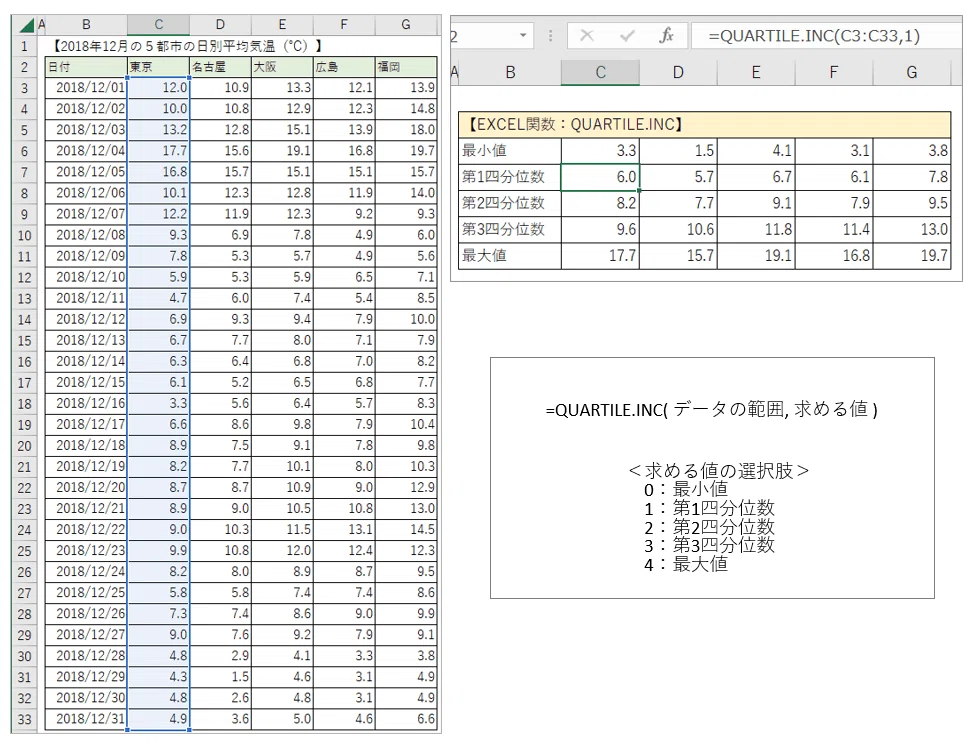Click the '大阪' header cell
The height and width of the screenshot is (746, 973).
coord(282,67)
